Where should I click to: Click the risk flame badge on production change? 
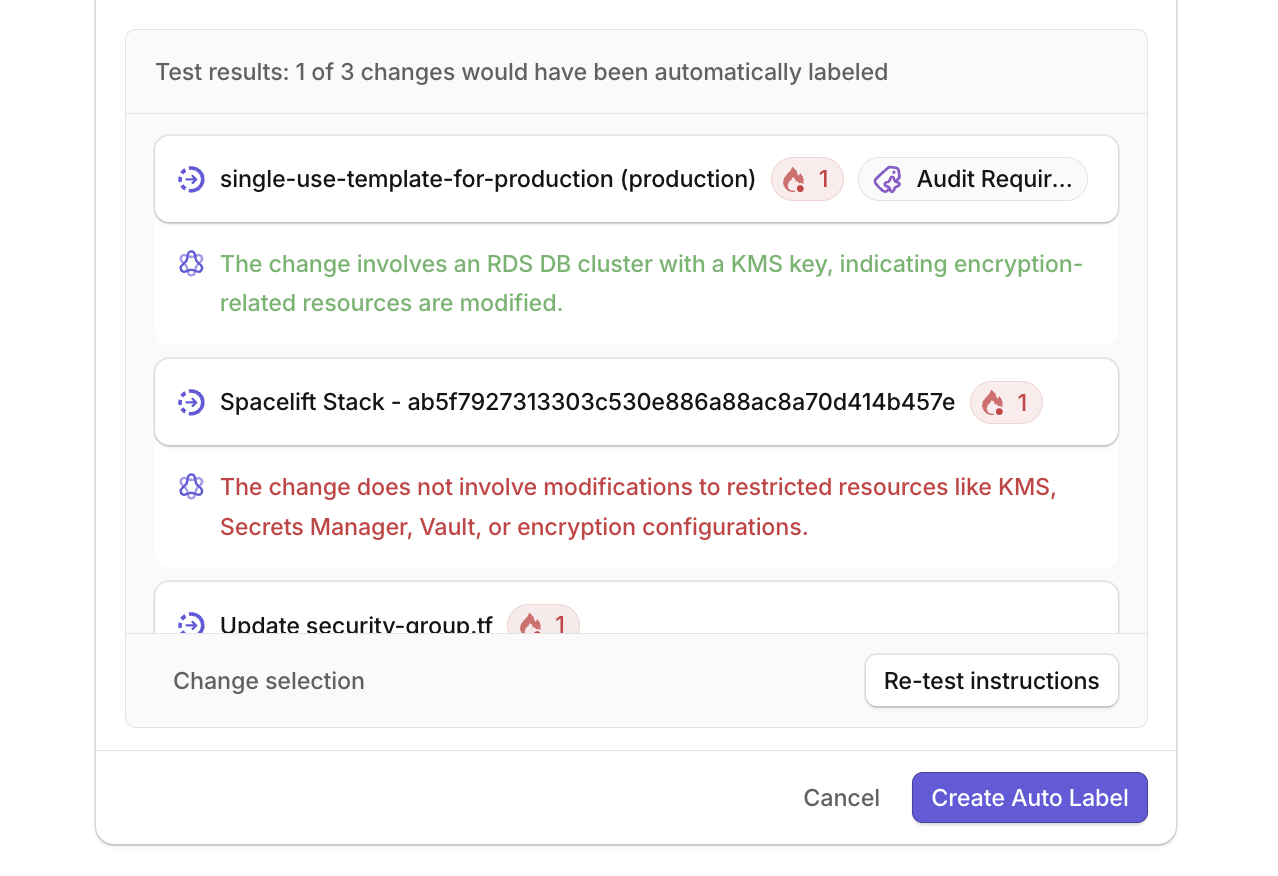coord(807,179)
